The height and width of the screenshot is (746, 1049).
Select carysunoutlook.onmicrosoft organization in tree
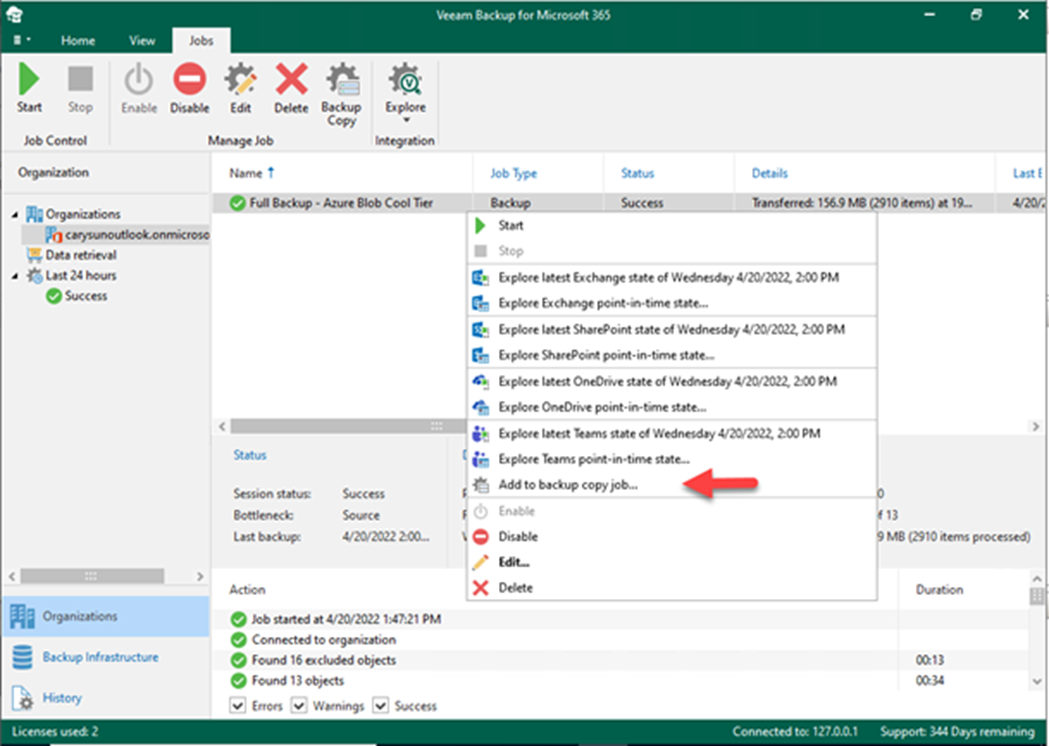(x=127, y=235)
